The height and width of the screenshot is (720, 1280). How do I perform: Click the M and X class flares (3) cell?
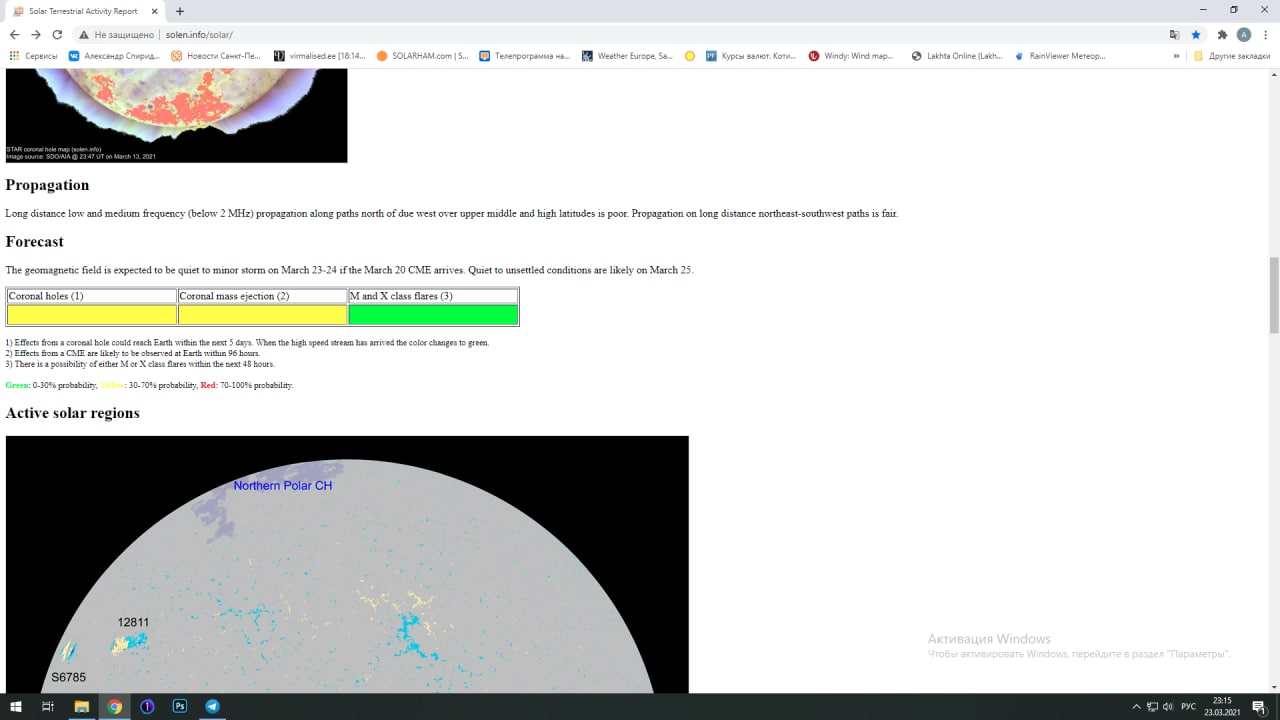(x=433, y=296)
